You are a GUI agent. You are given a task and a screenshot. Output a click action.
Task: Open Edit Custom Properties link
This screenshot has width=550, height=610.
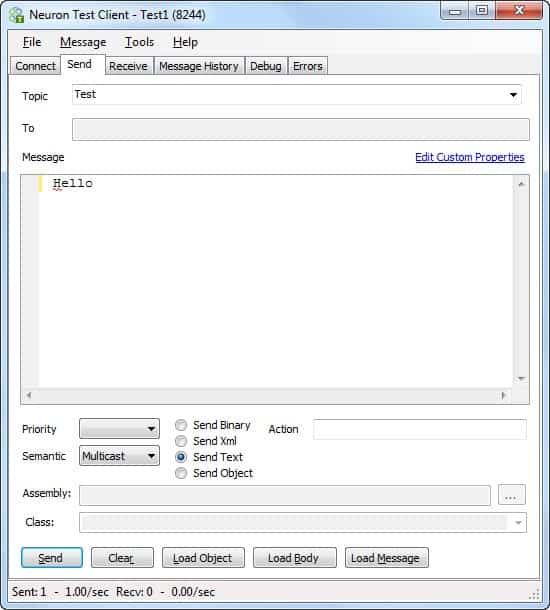pos(469,157)
